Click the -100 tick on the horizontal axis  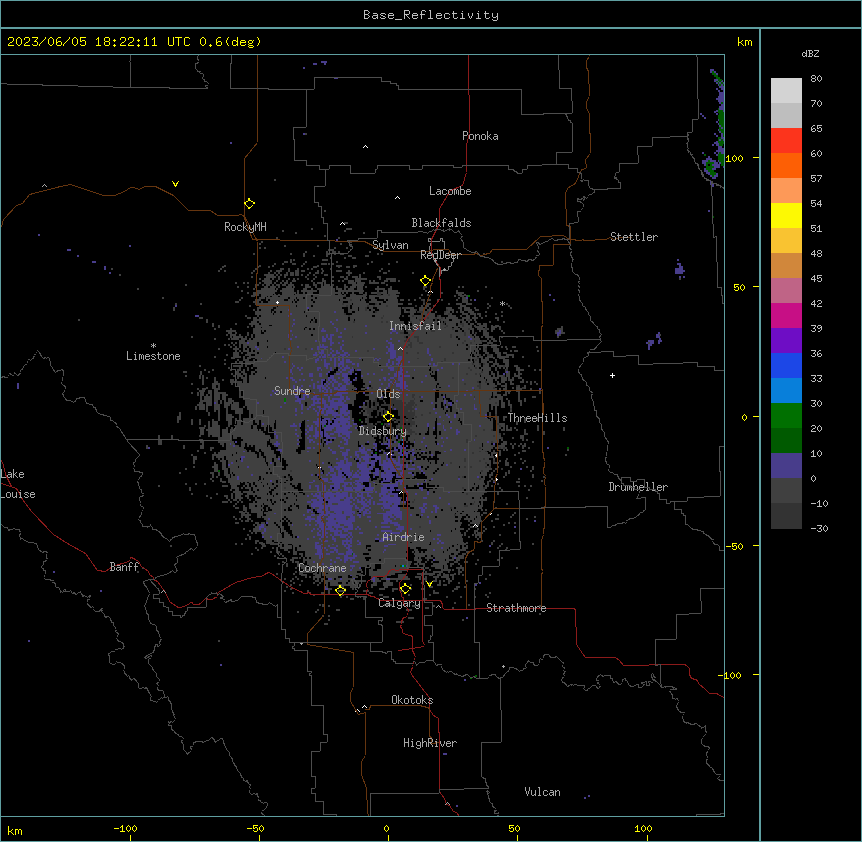click(x=125, y=828)
